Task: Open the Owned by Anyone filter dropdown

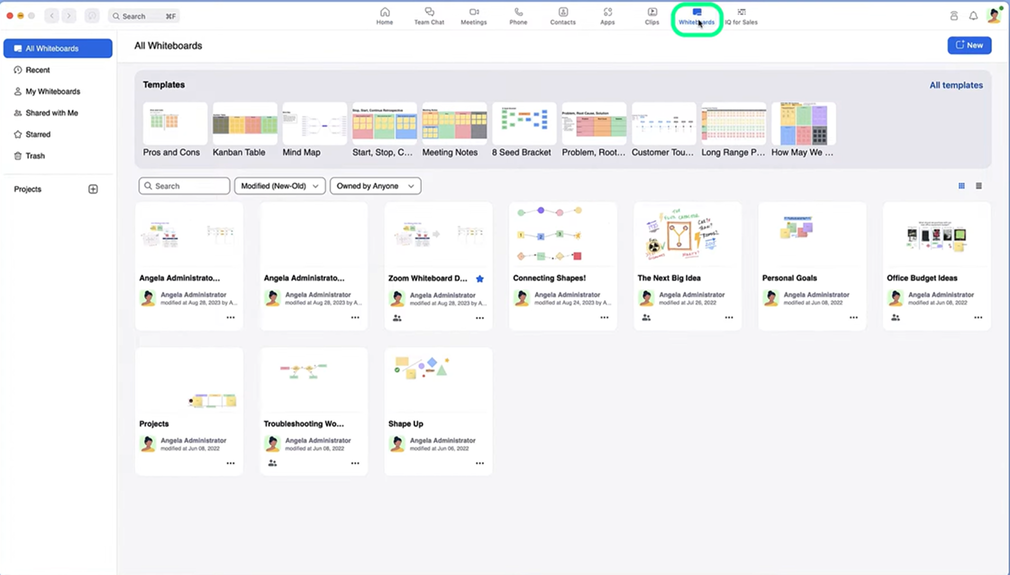Action: point(375,186)
